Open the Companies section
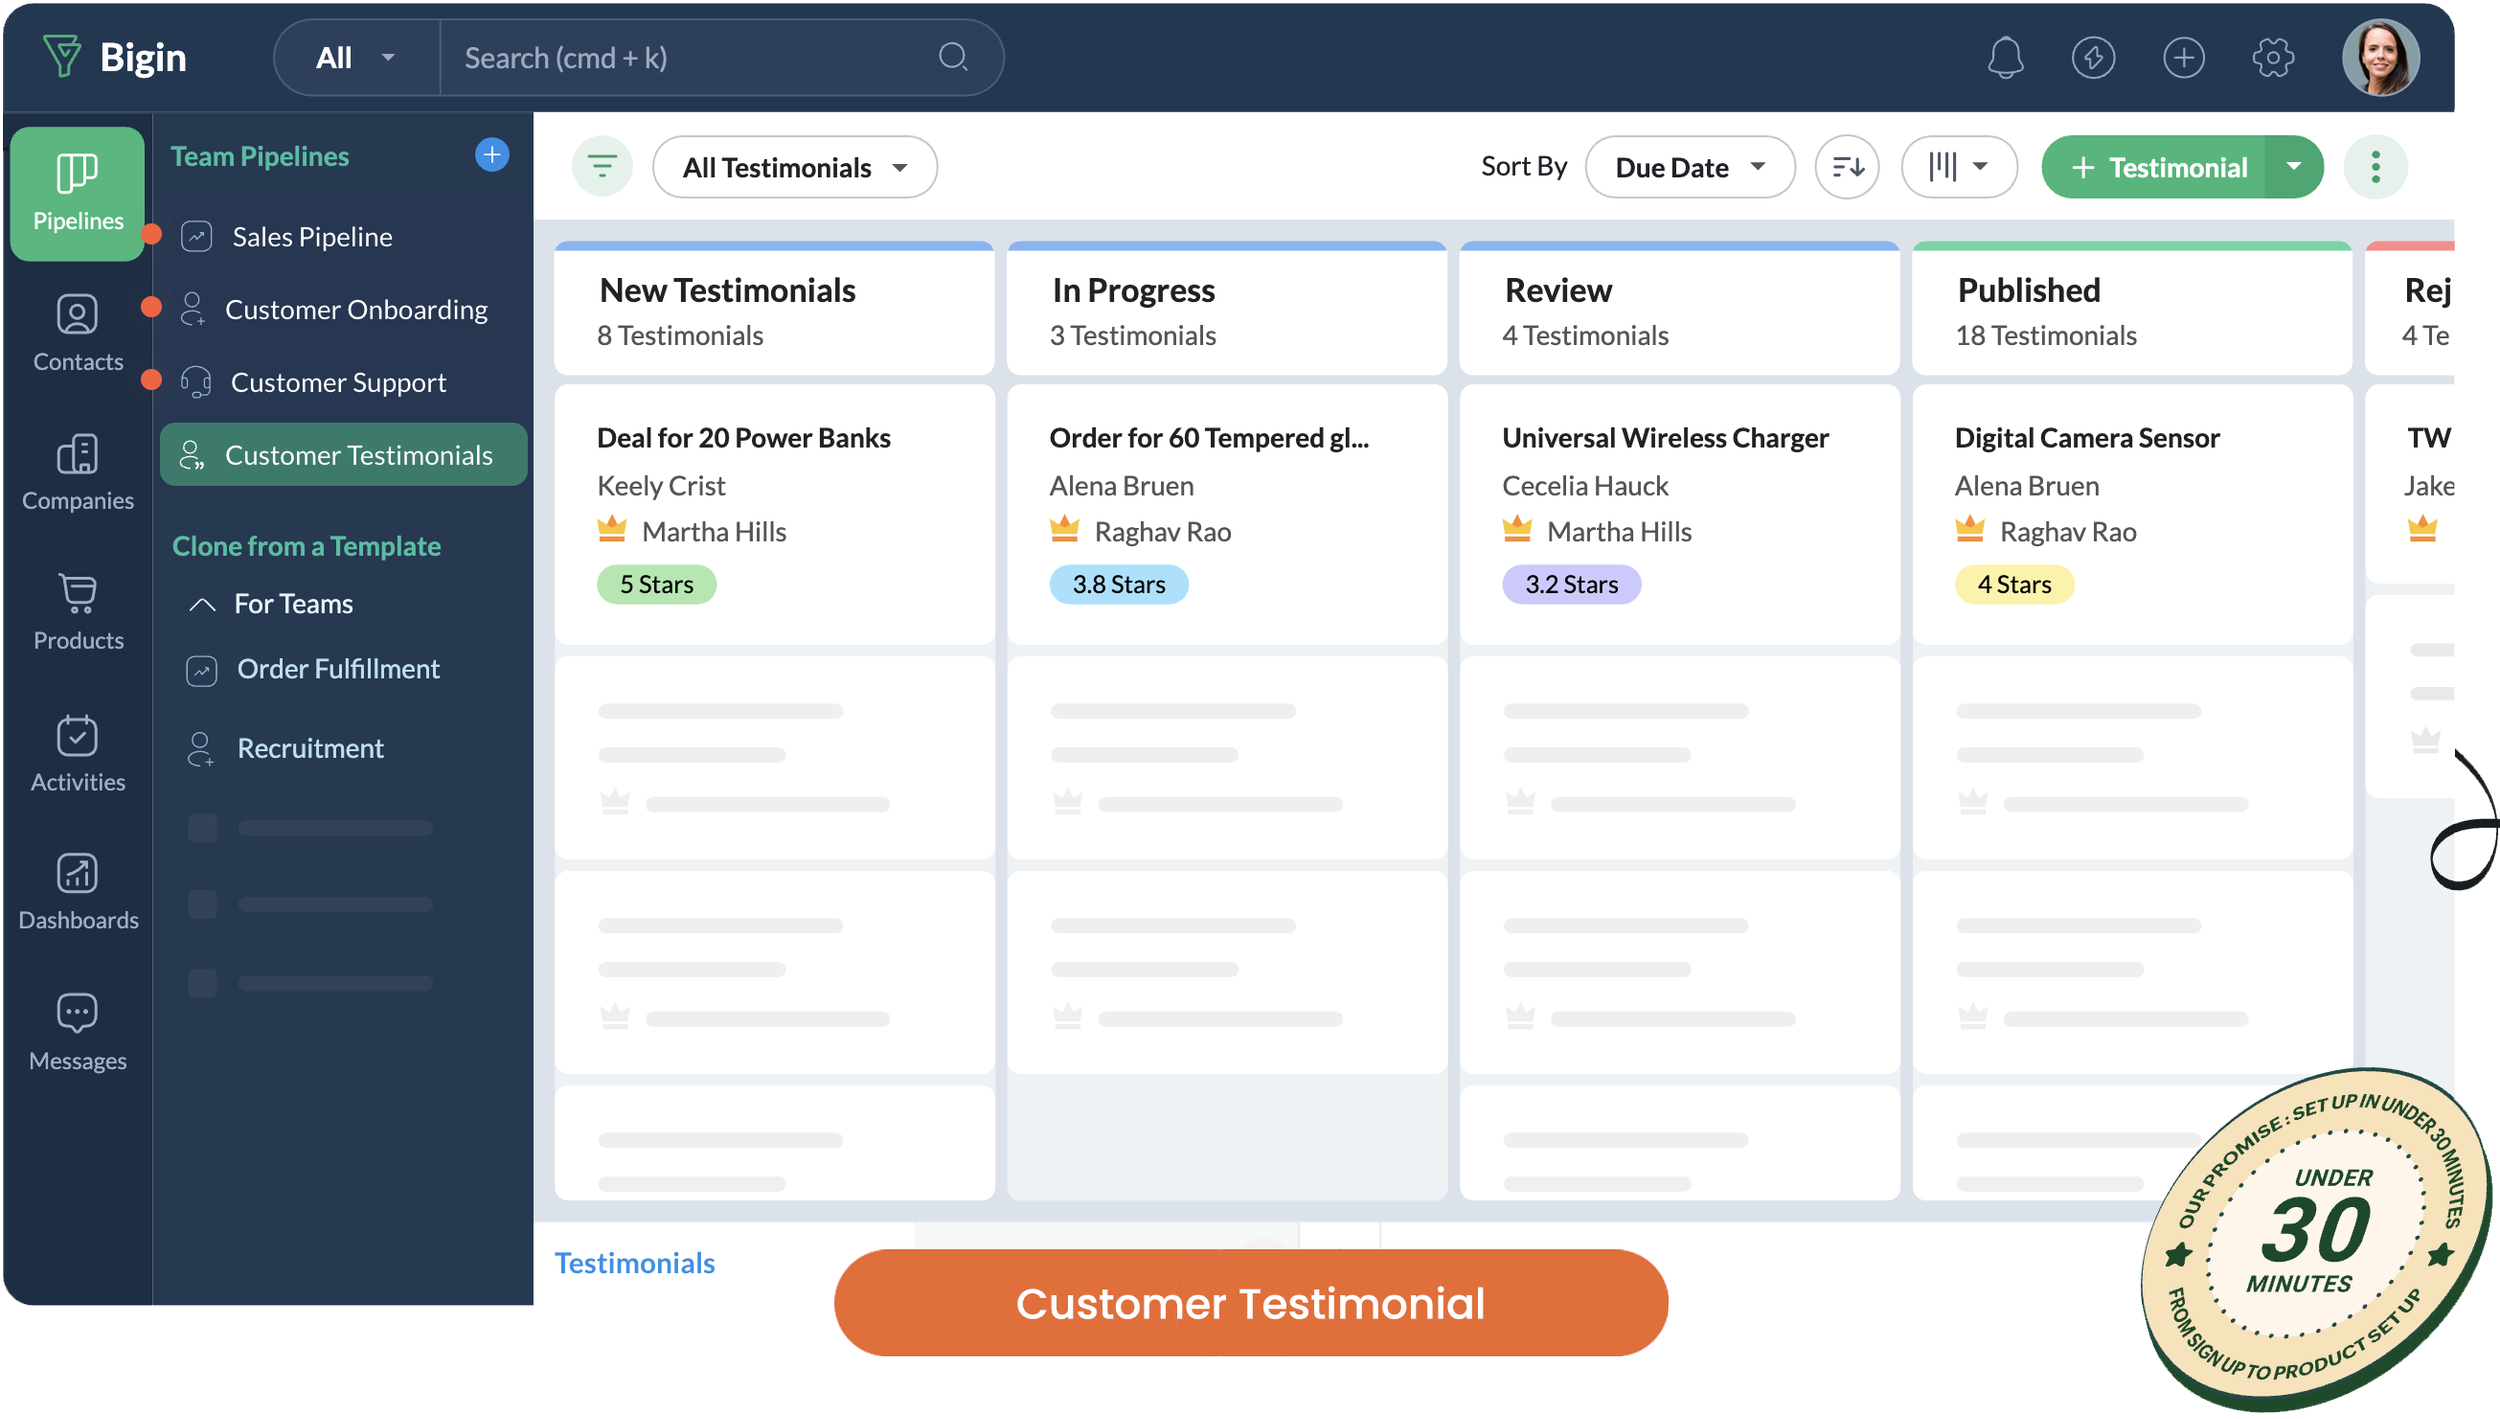Screen dimensions: 2500x1419 tap(77, 472)
